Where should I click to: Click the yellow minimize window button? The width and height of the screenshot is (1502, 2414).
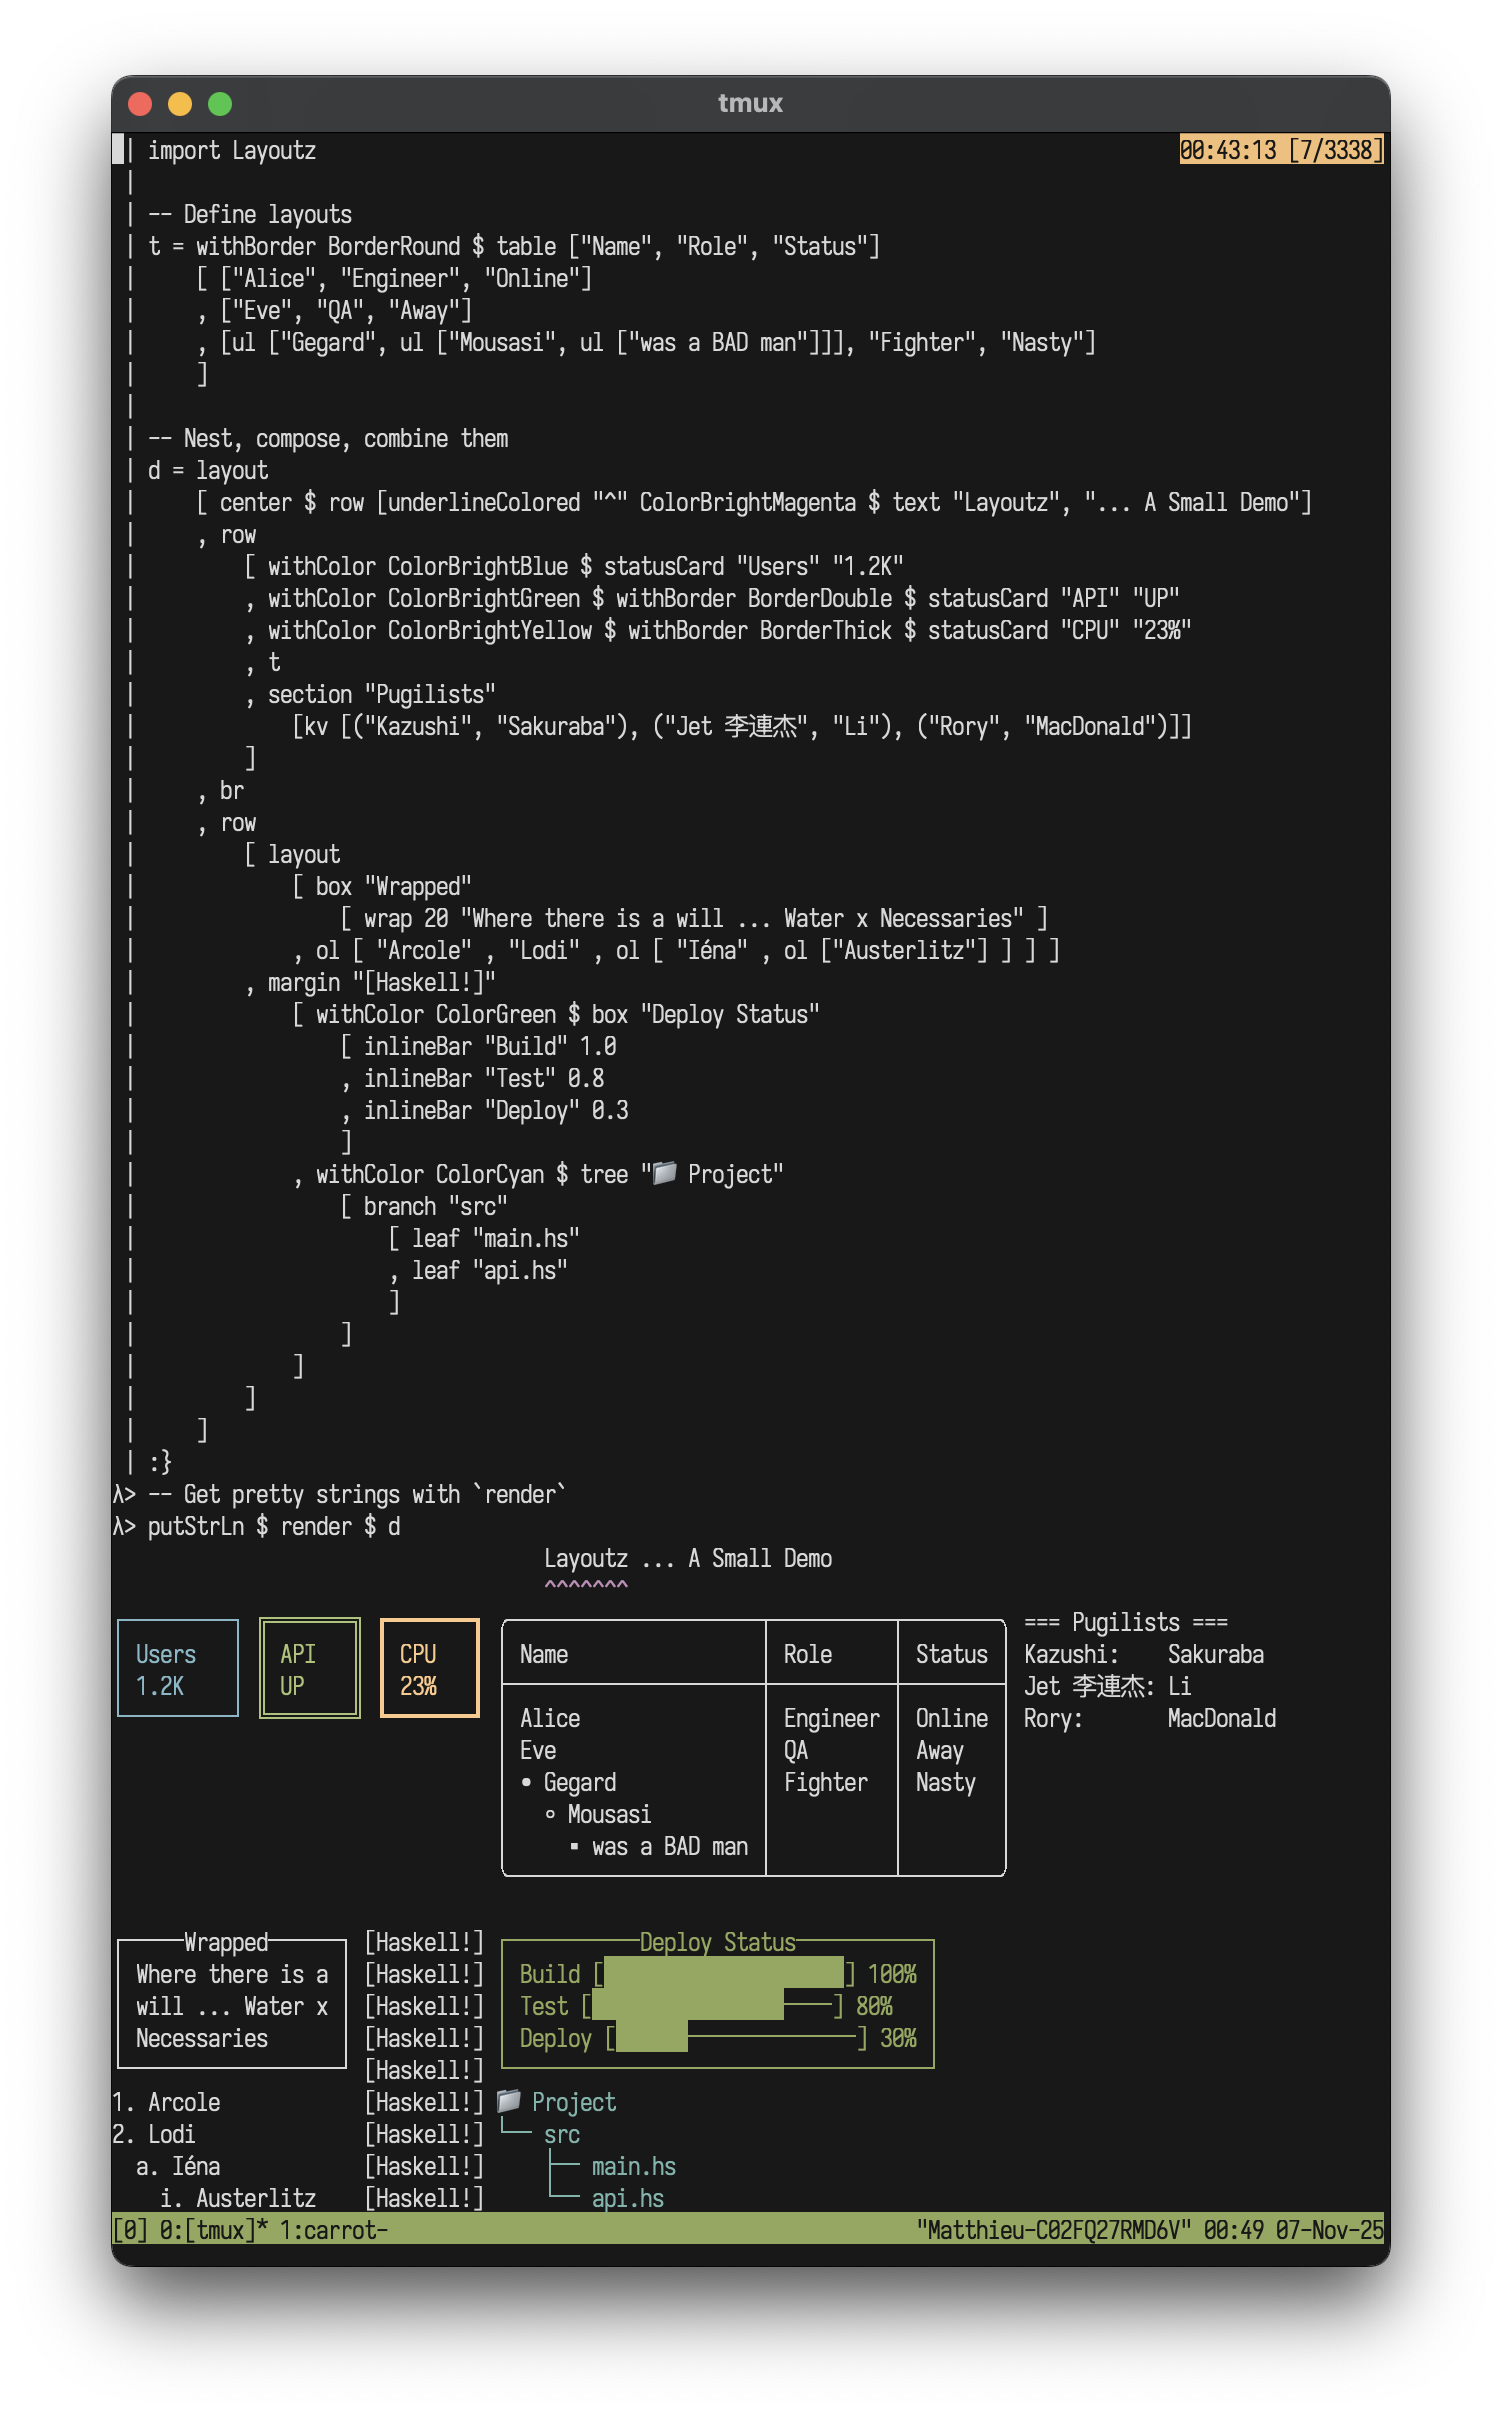pyautogui.click(x=180, y=104)
